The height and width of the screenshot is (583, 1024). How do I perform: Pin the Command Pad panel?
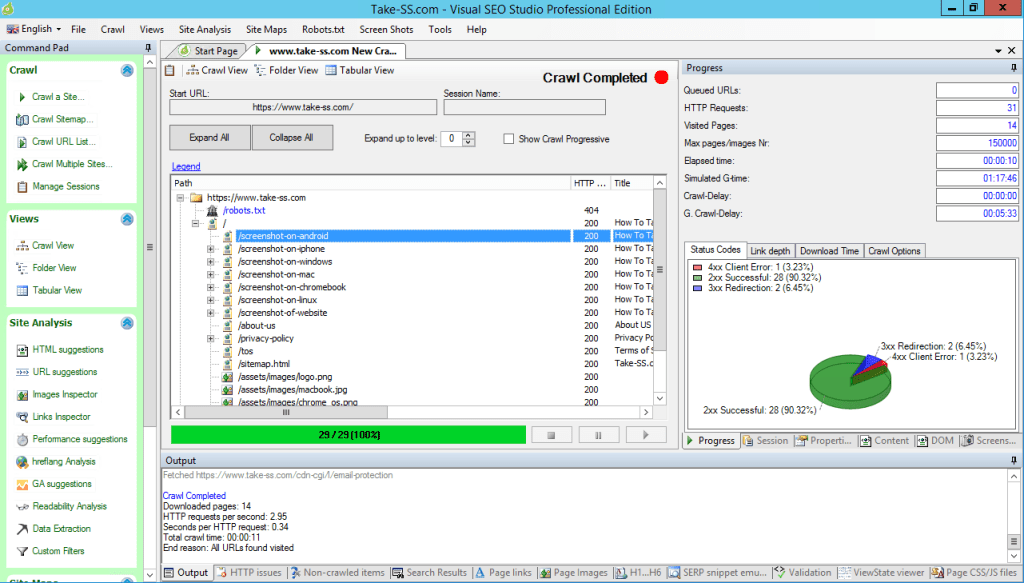pos(148,48)
